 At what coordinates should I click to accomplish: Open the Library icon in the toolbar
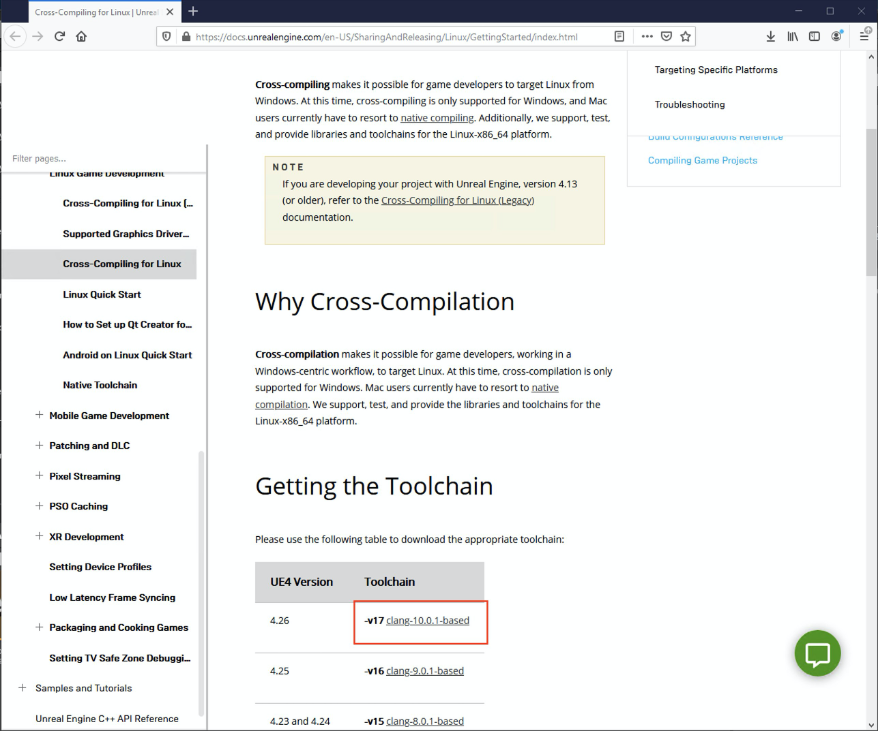(x=792, y=34)
